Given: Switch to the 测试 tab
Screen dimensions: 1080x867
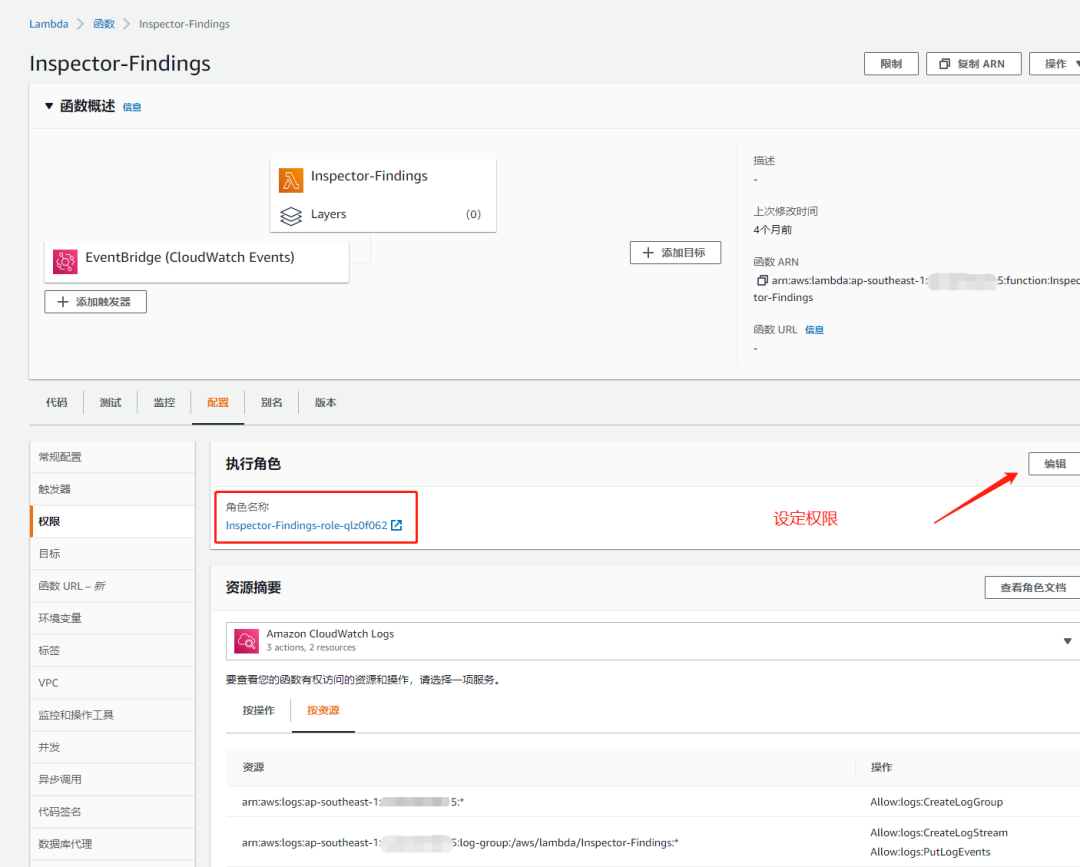Looking at the screenshot, I should (x=110, y=403).
